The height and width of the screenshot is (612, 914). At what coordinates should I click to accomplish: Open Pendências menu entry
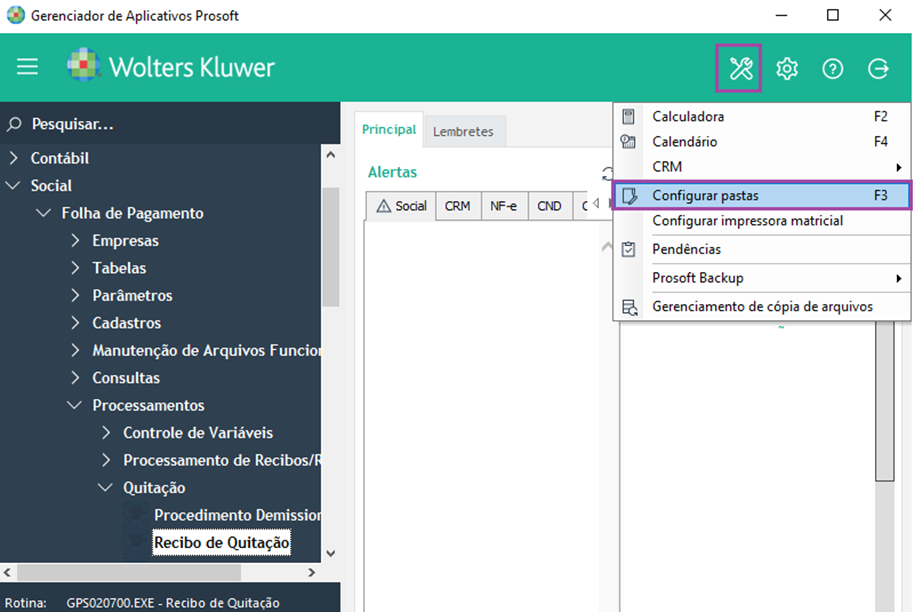click(762, 249)
